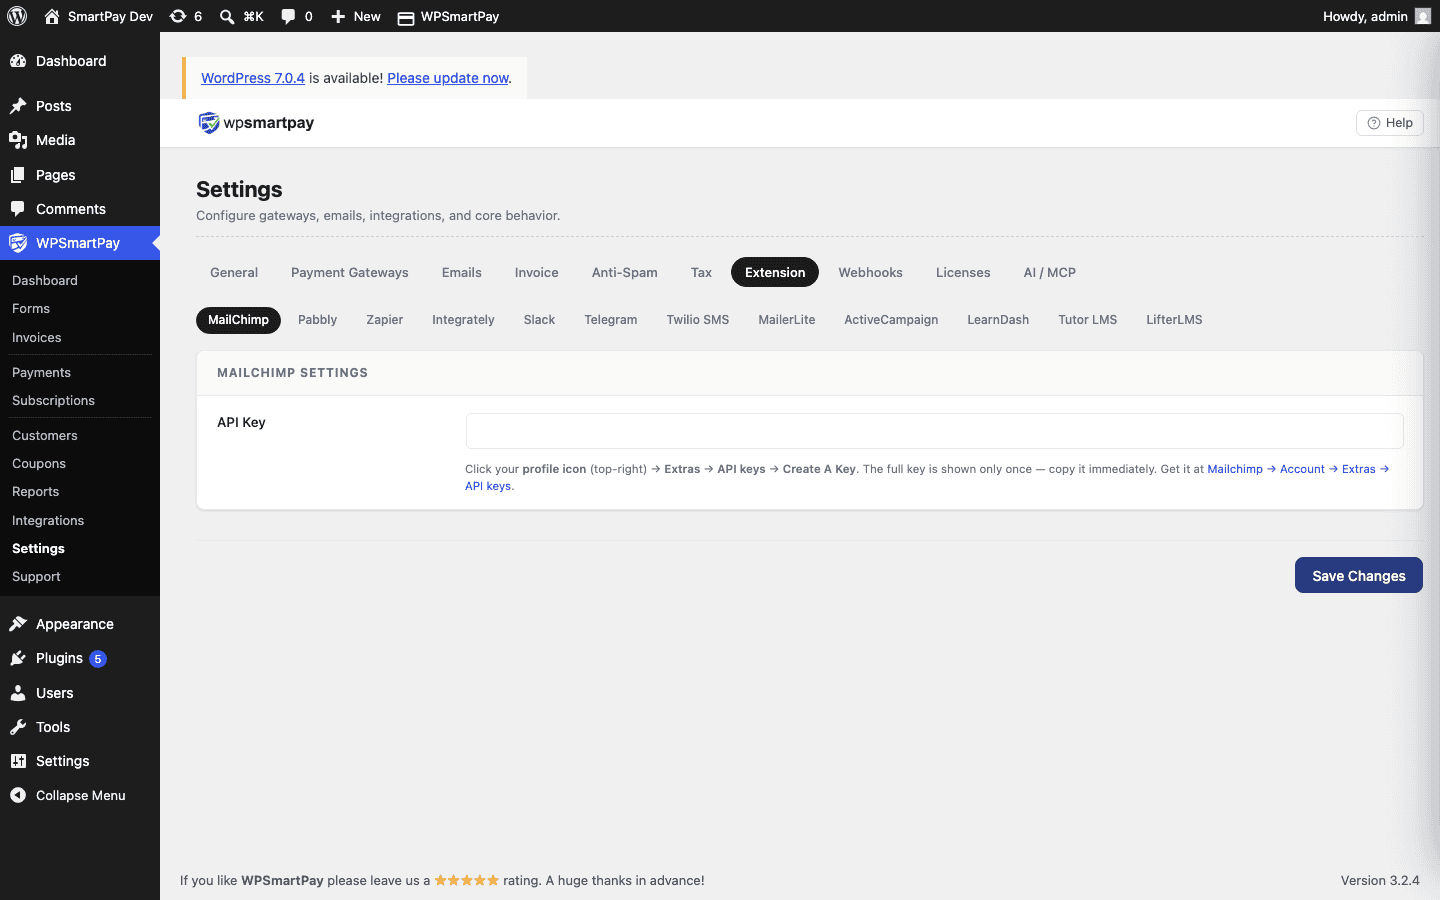Click the admin avatar icon
This screenshot has height=900, width=1440.
point(1423,16)
